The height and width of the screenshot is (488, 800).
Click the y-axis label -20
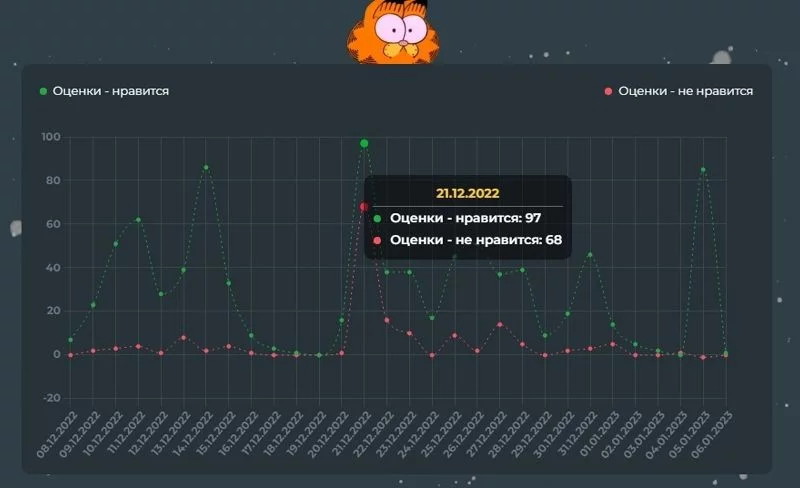(x=52, y=398)
